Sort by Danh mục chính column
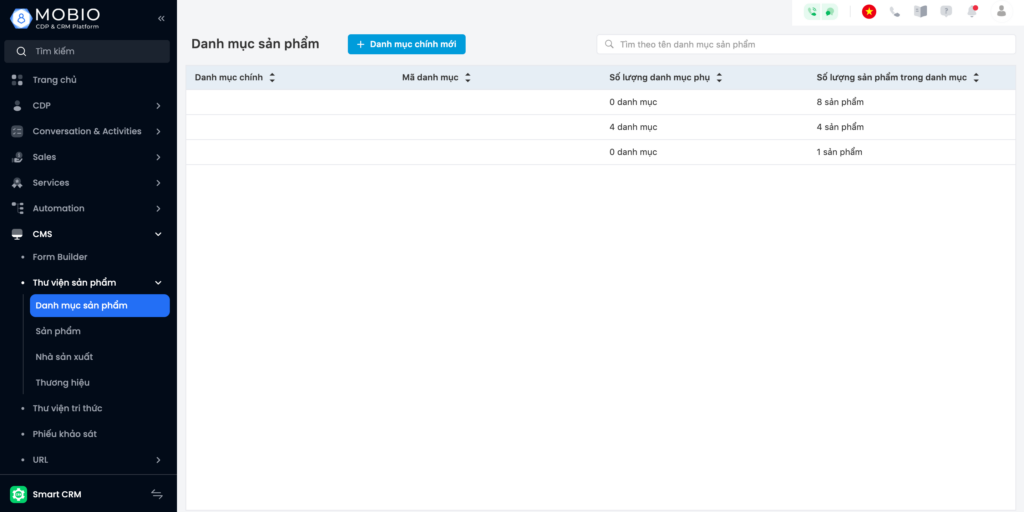 coord(272,78)
